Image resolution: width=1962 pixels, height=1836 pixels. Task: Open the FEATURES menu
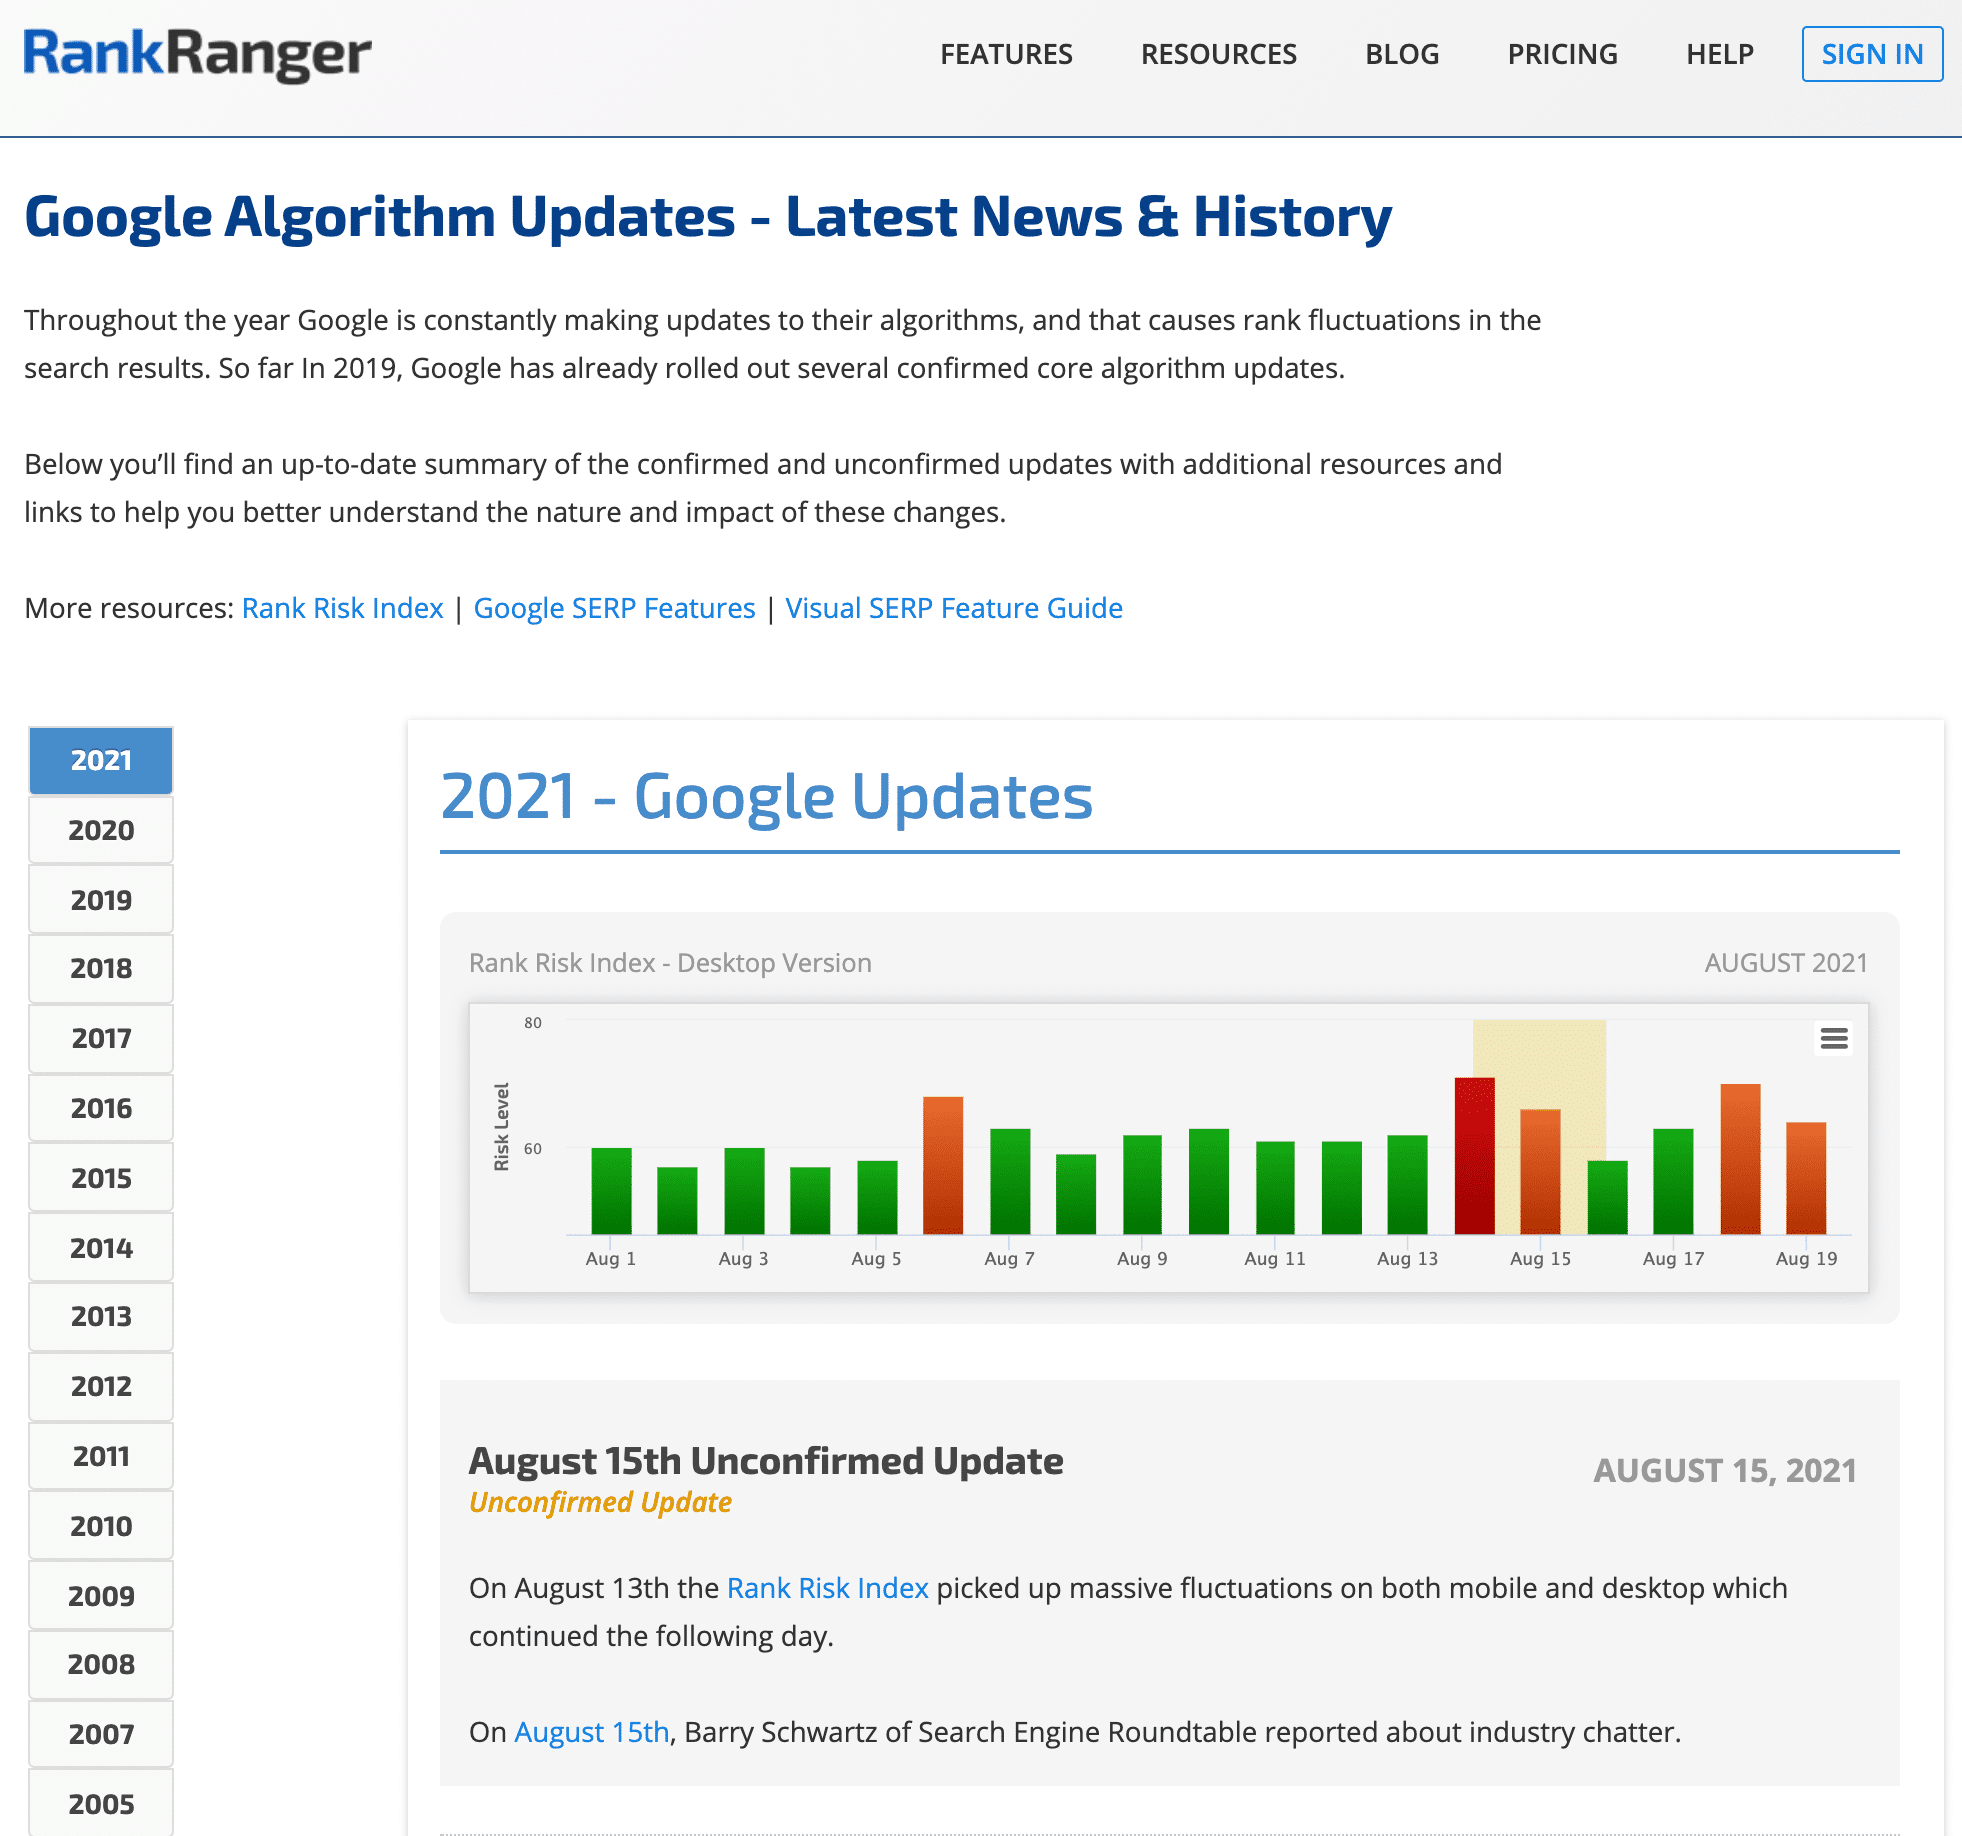[x=1006, y=54]
